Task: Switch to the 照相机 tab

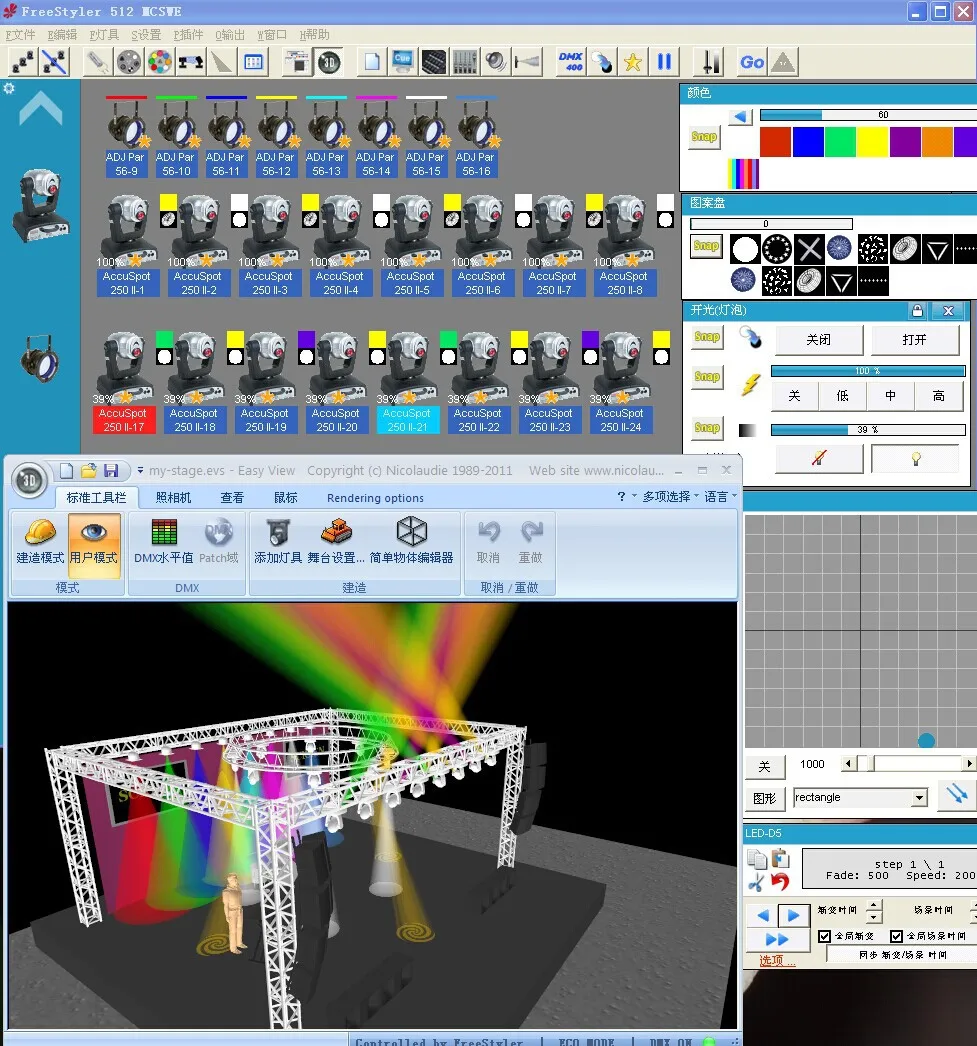Action: click(x=173, y=498)
